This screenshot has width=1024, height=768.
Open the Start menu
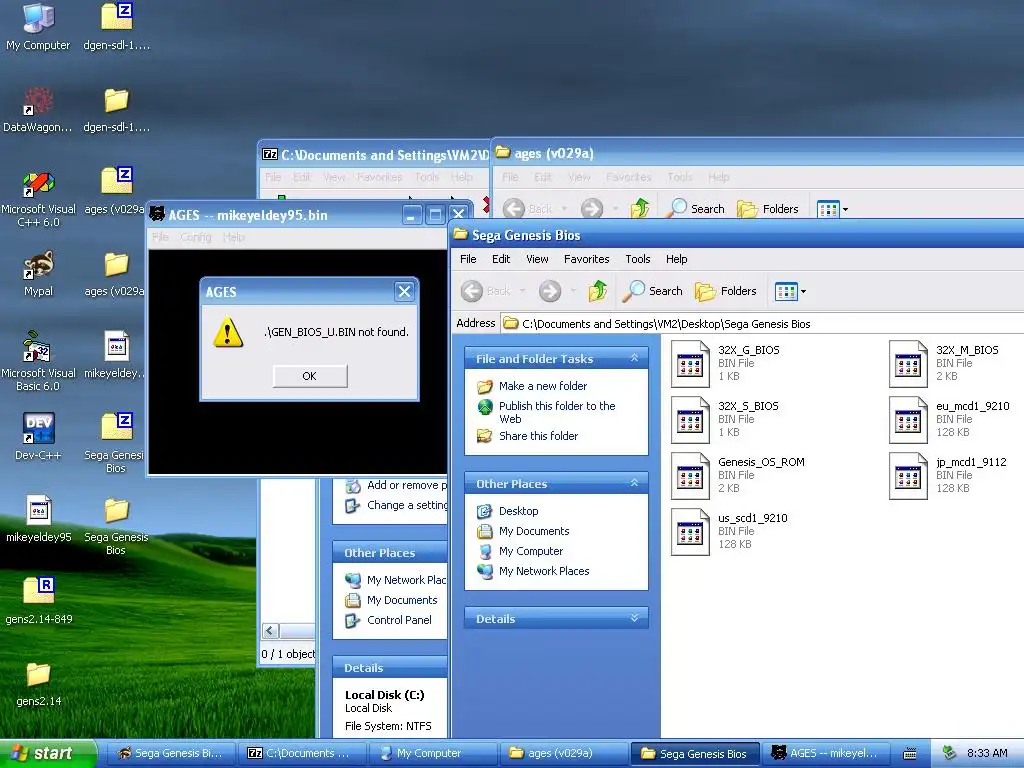click(x=48, y=754)
